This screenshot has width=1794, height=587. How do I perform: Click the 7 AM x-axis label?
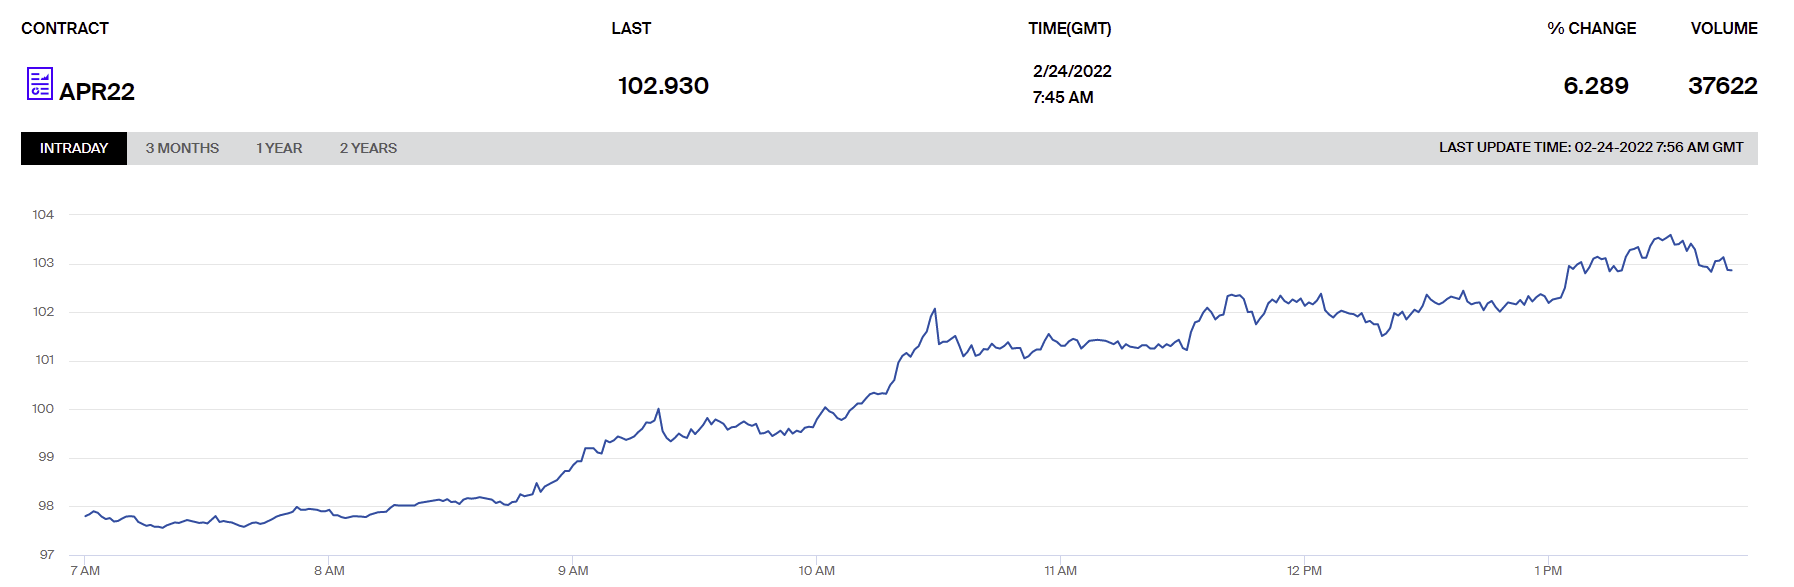coord(85,570)
